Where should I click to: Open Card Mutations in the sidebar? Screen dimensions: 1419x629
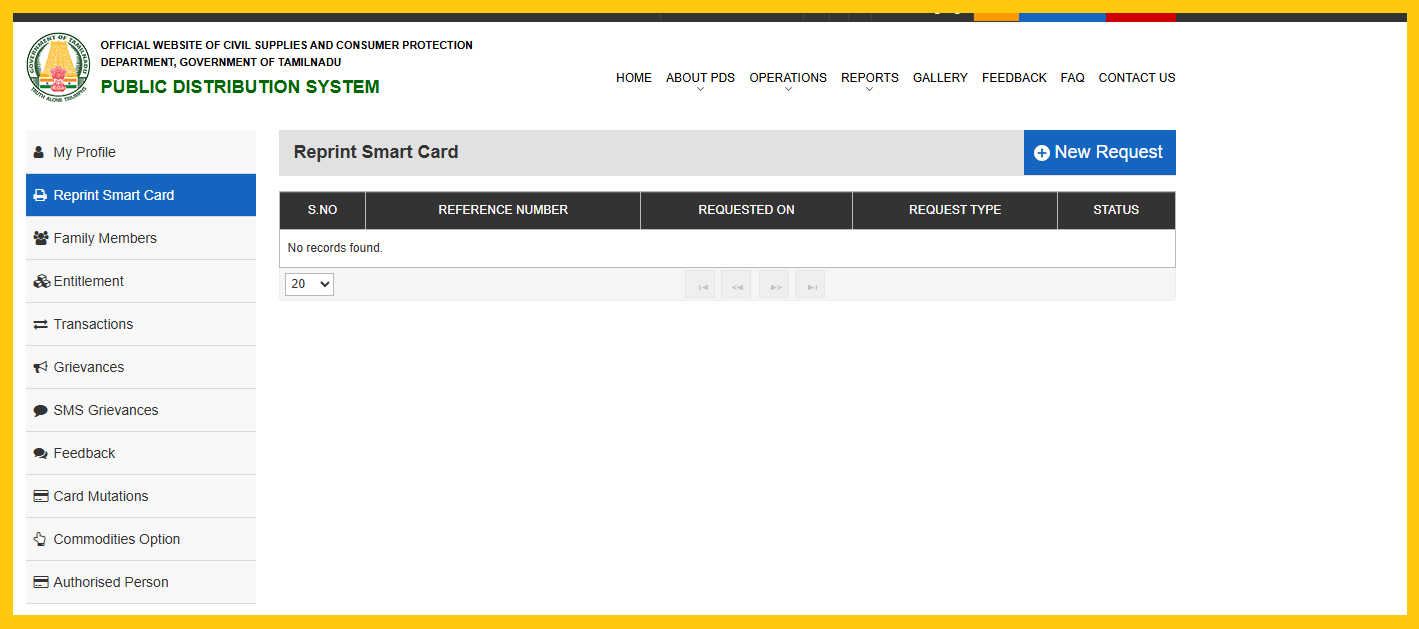100,496
